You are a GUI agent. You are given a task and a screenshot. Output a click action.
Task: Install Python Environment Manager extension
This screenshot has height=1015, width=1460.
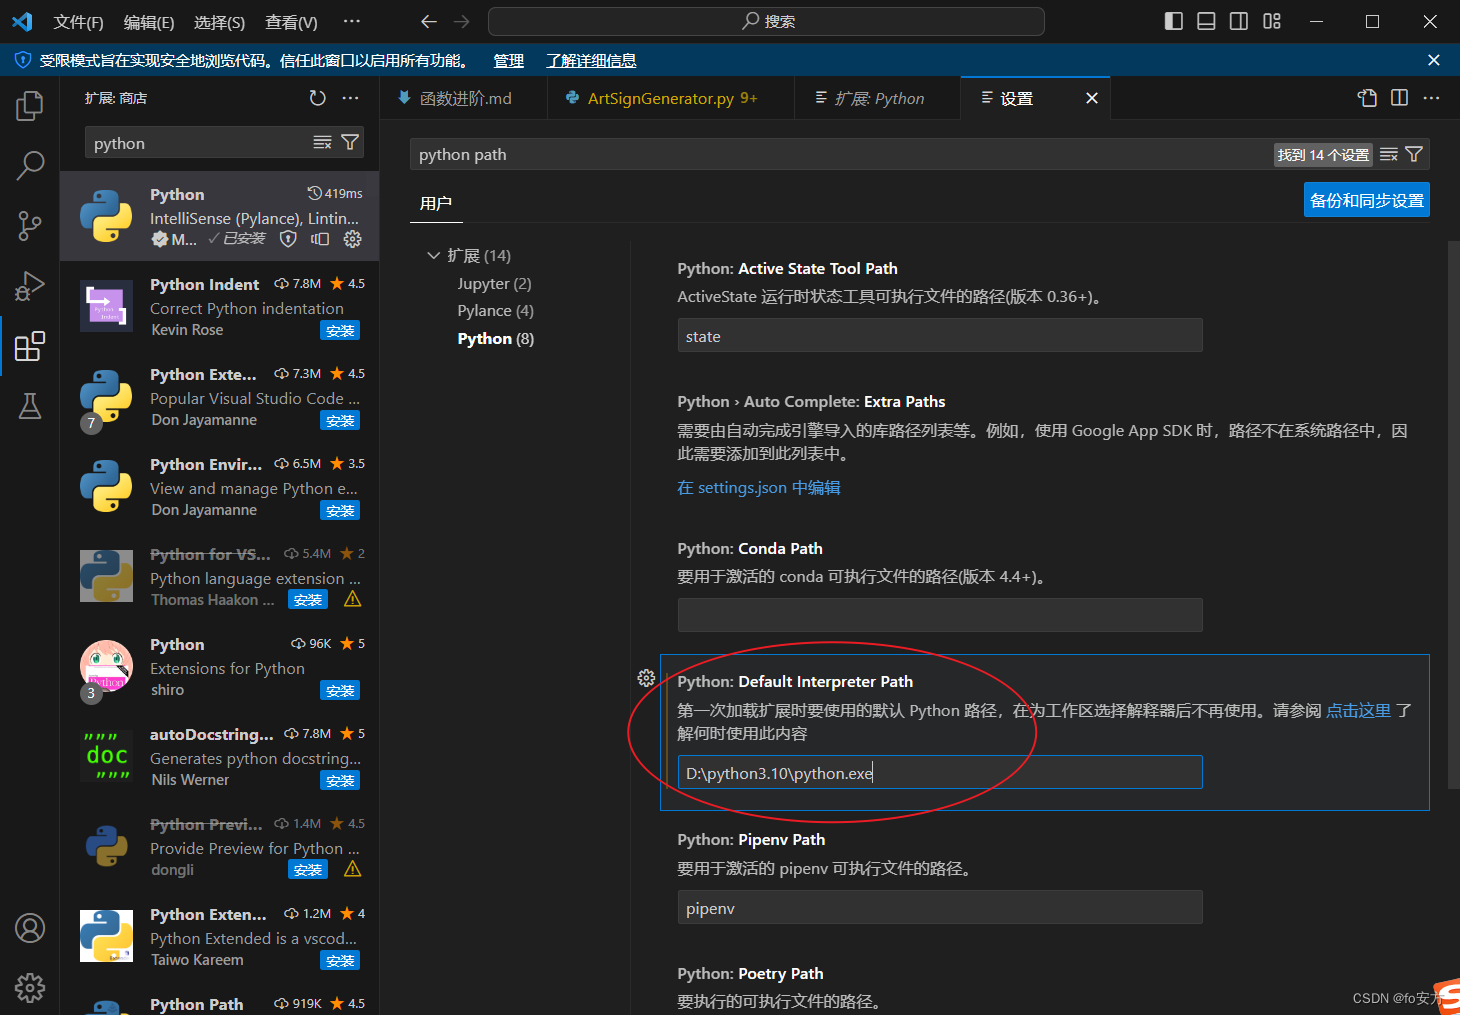(340, 511)
